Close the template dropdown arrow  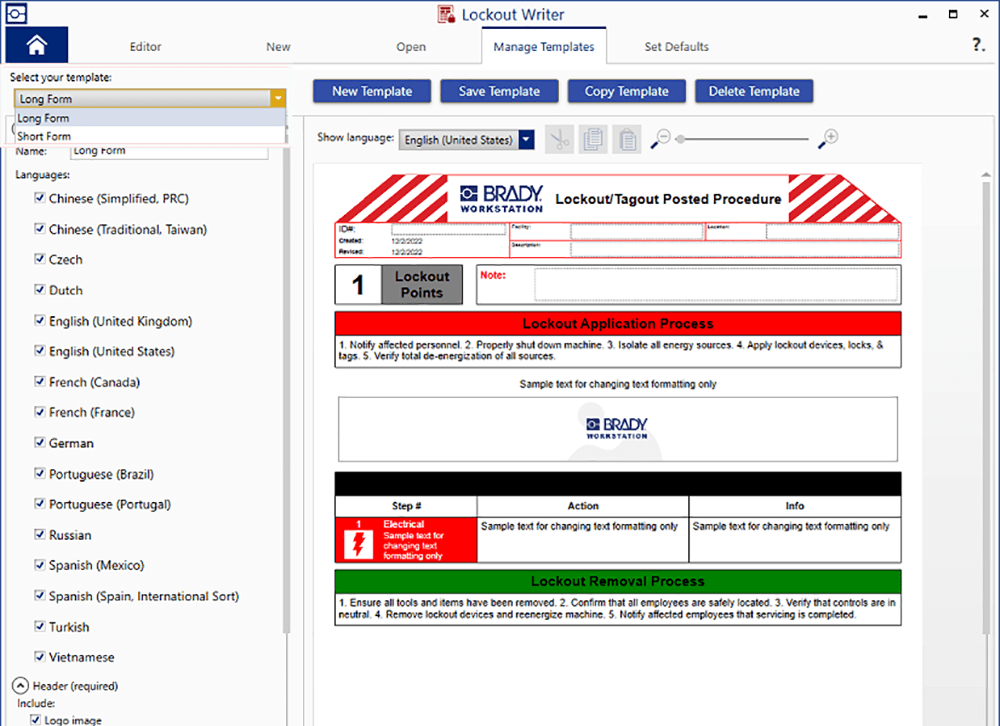pyautogui.click(x=277, y=98)
